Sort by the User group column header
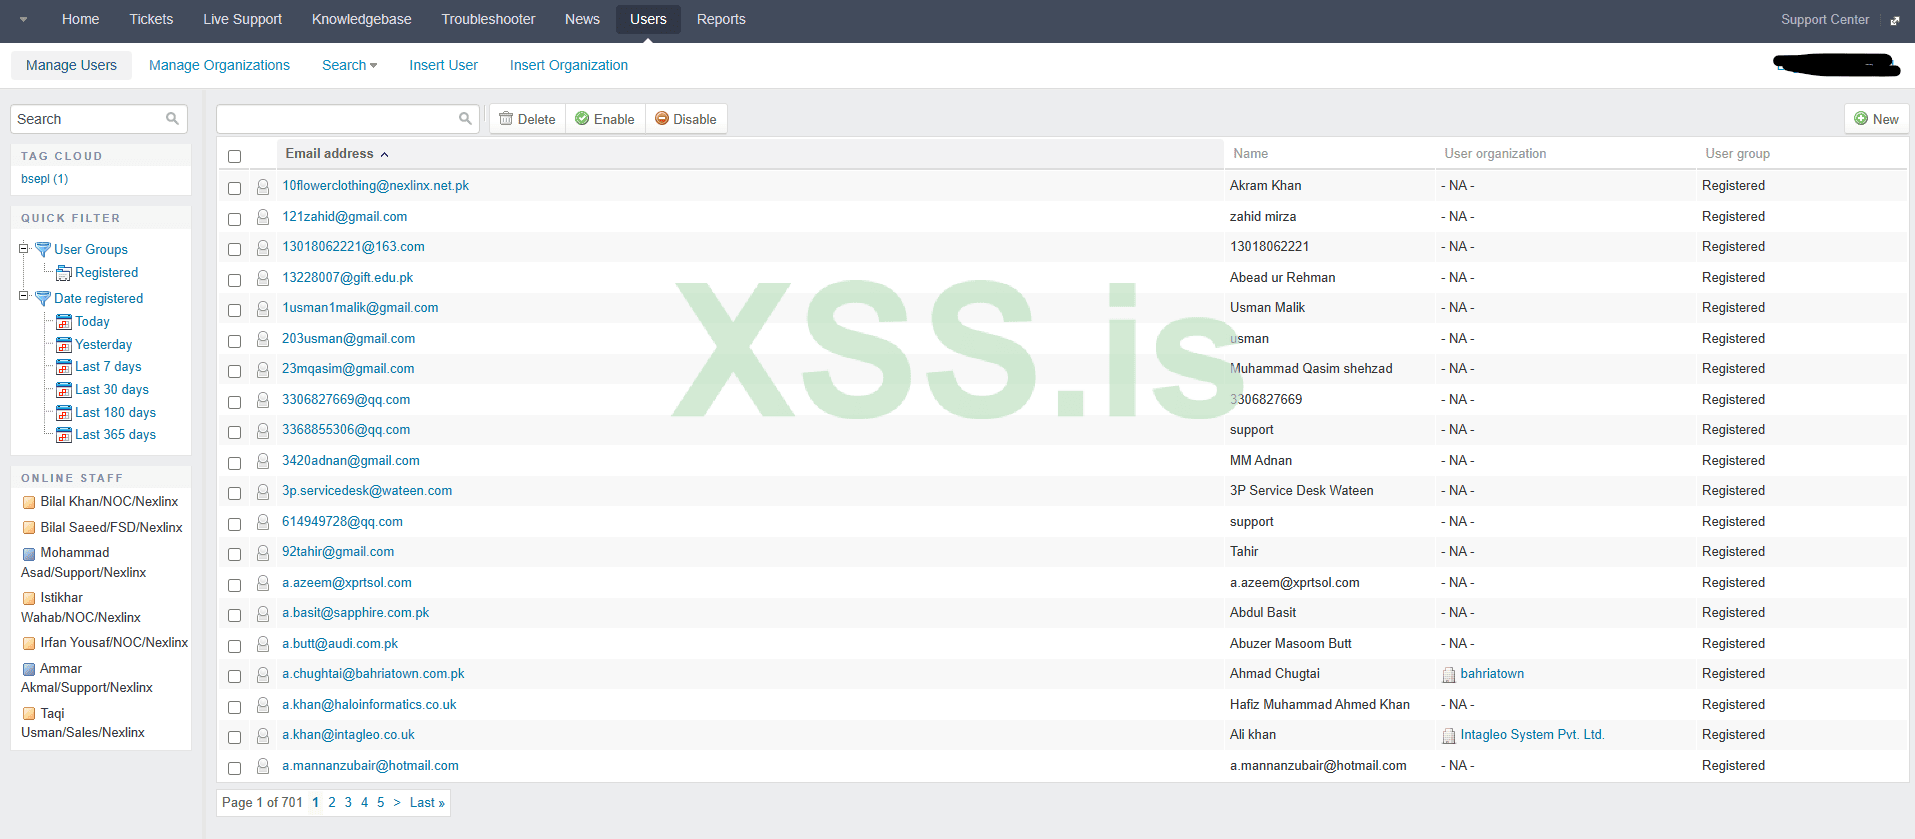Viewport: 1915px width, 839px height. click(1737, 153)
